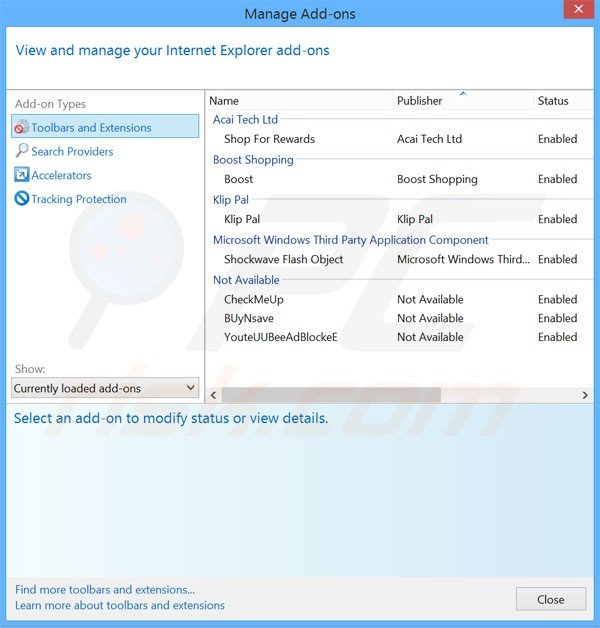Click Enabled status of Shockwave Flash Object
The image size is (600, 628).
[558, 259]
